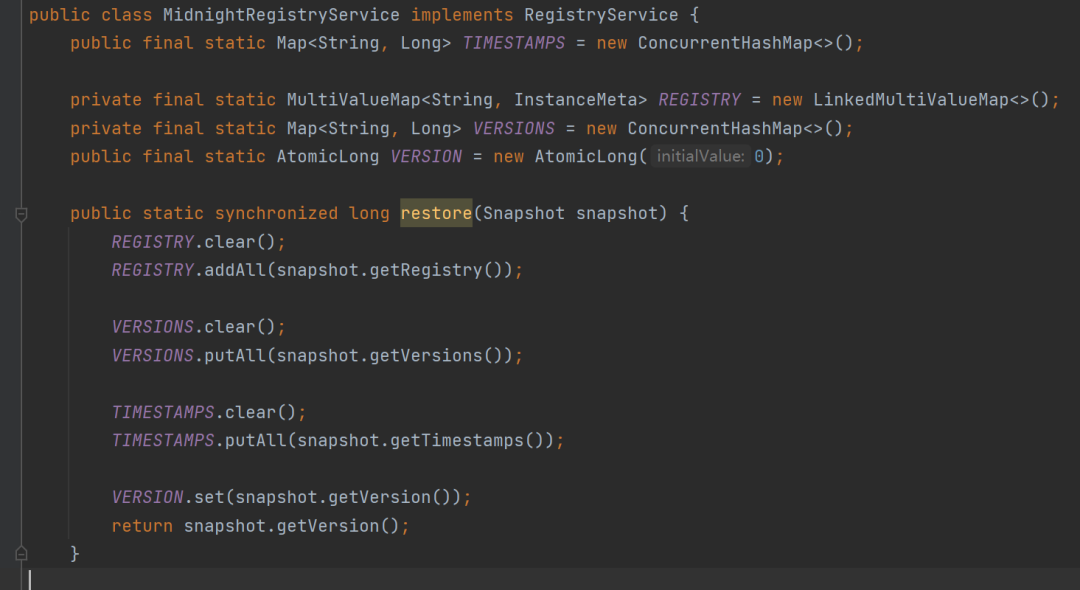Click the initialValue: parameter hint
The height and width of the screenshot is (590, 1080).
pyautogui.click(x=700, y=157)
